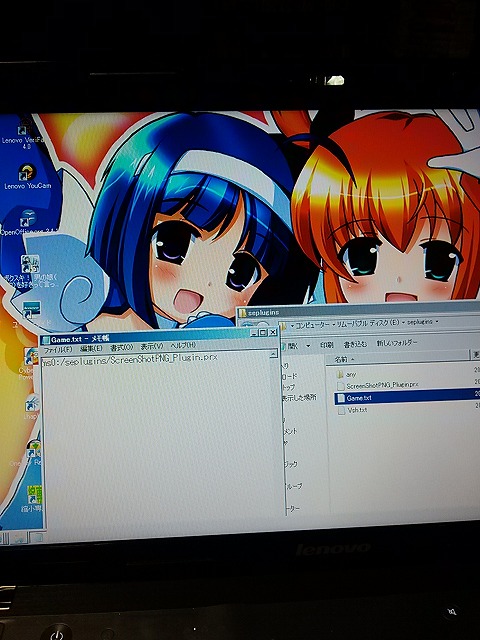
Task: Click Notepad scrollbar up arrow
Action: click(x=273, y=354)
